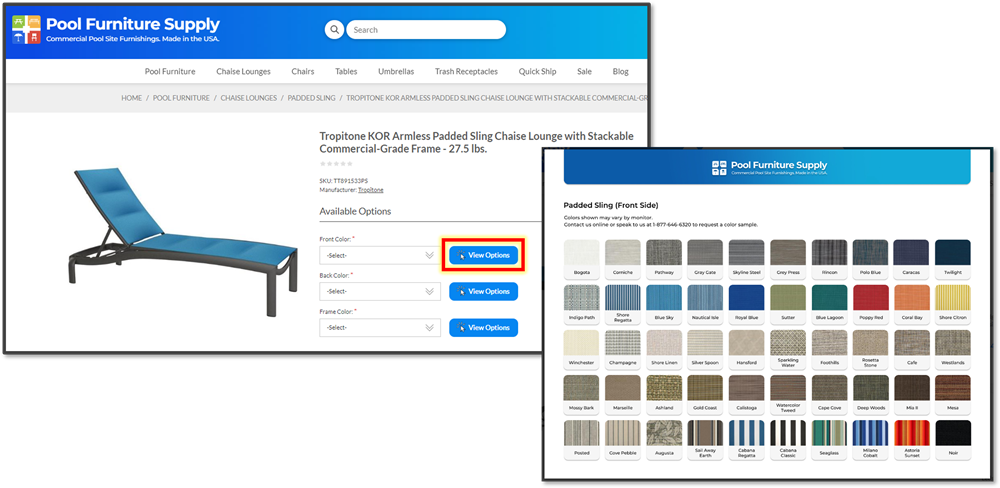Select the Mesa color swatch
1000x488 pixels.
(953, 395)
